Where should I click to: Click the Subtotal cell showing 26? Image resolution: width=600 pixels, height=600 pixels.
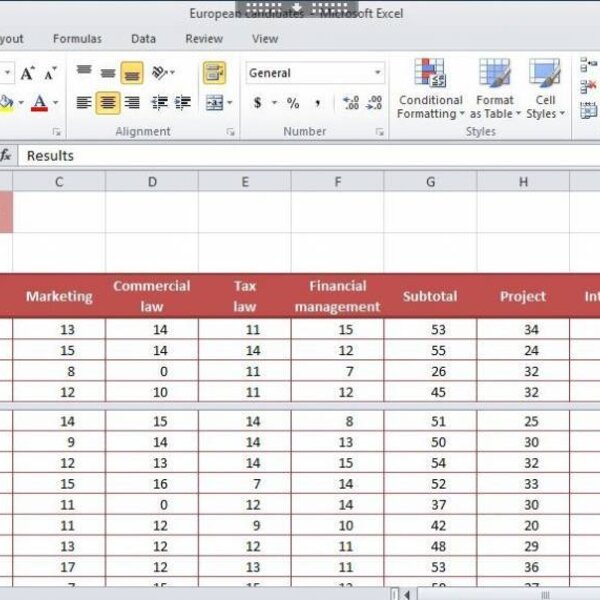(430, 371)
